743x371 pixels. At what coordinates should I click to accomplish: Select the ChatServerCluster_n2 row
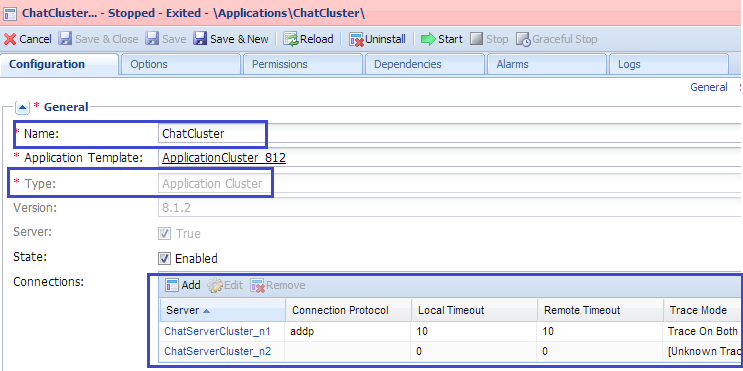point(451,352)
